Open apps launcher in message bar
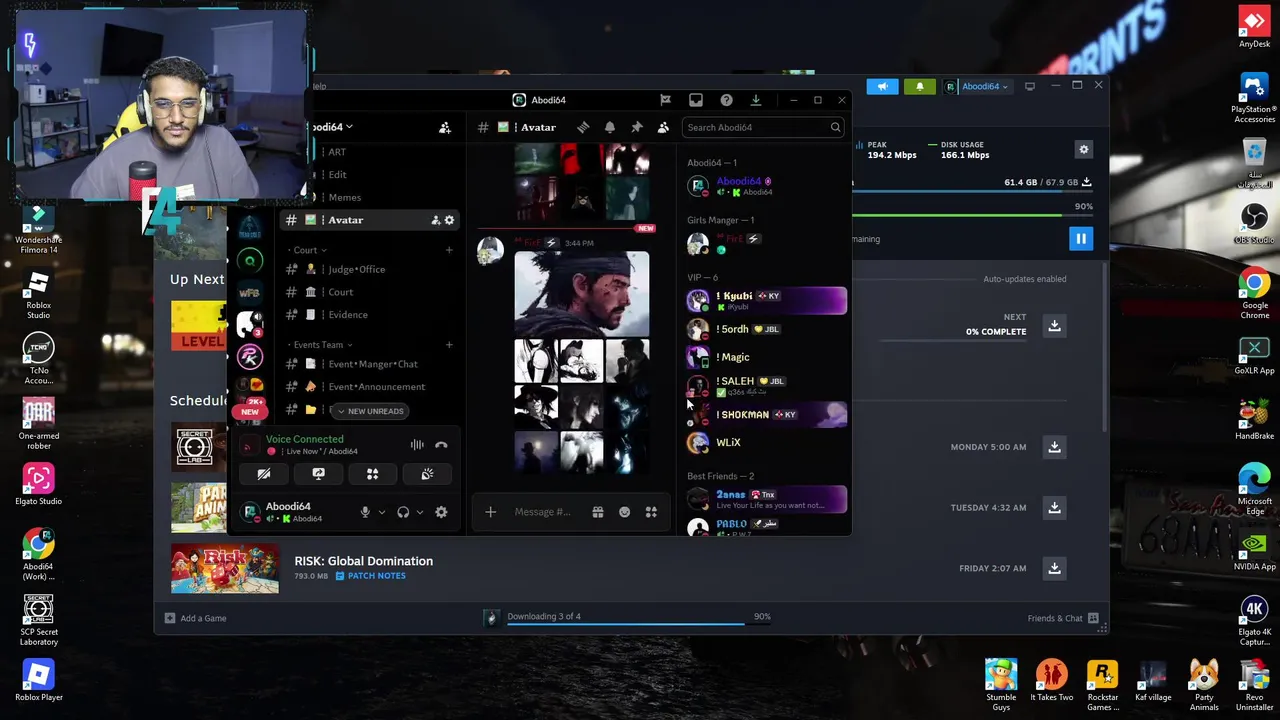Viewport: 1280px width, 720px height. (651, 512)
